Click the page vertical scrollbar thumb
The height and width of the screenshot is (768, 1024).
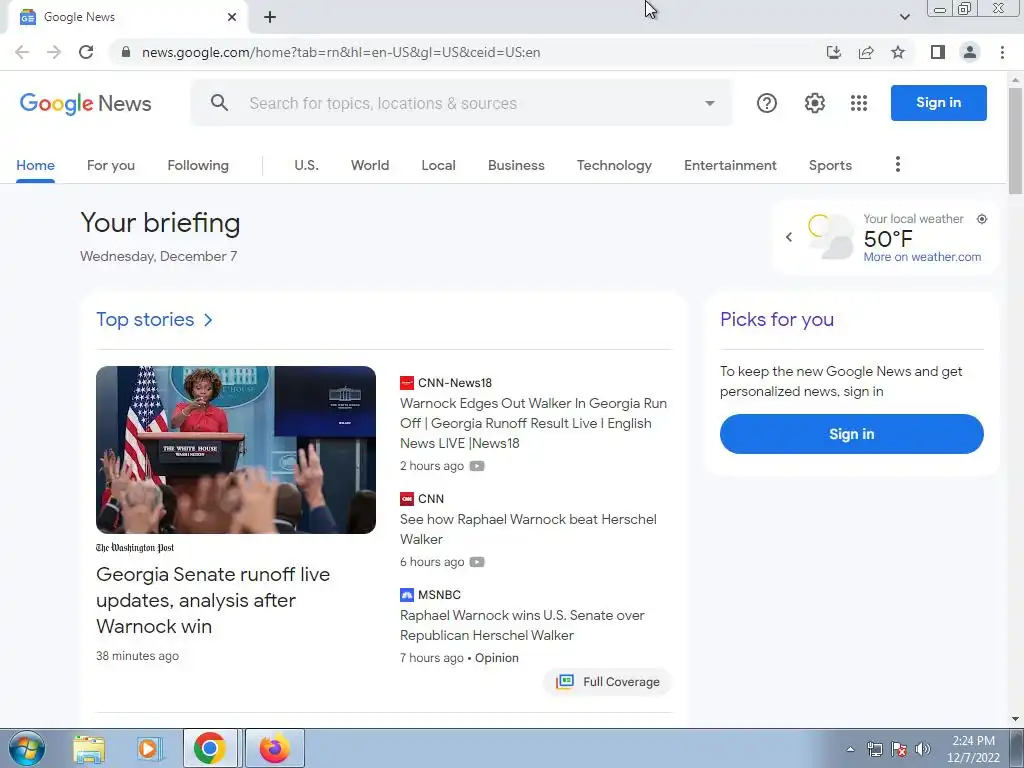[1015, 140]
